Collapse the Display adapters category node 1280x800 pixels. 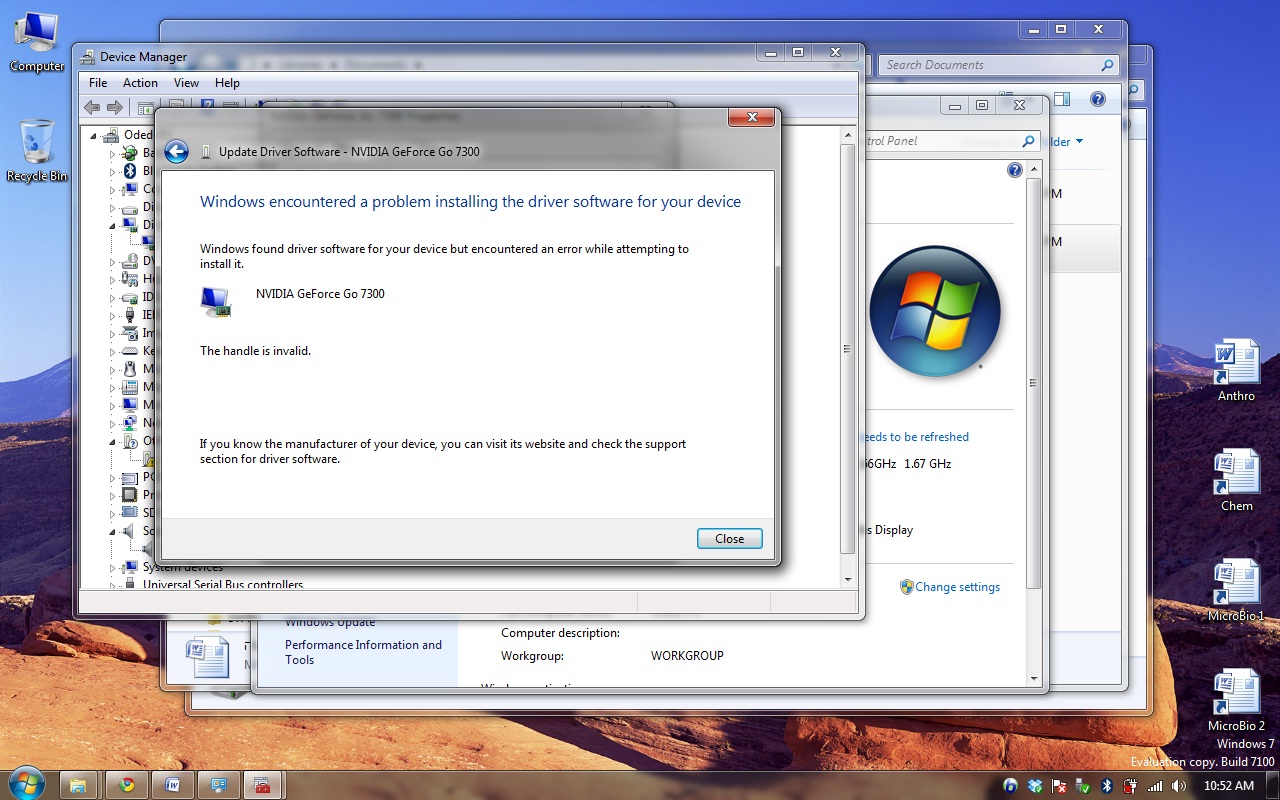pyautogui.click(x=113, y=225)
